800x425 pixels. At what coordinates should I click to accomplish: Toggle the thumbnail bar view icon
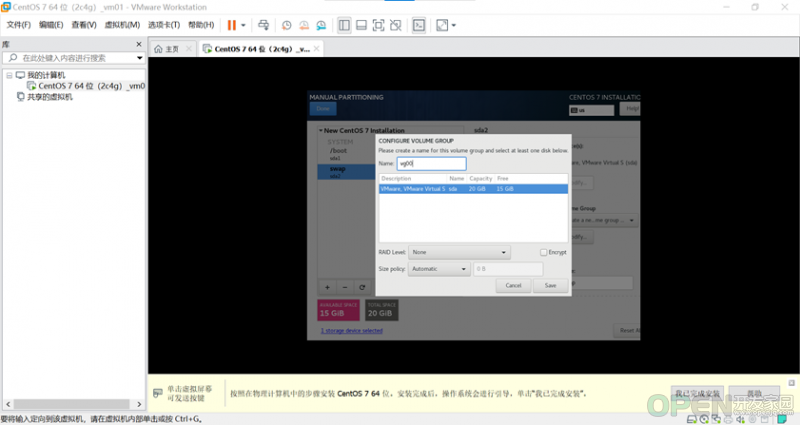[x=361, y=25]
